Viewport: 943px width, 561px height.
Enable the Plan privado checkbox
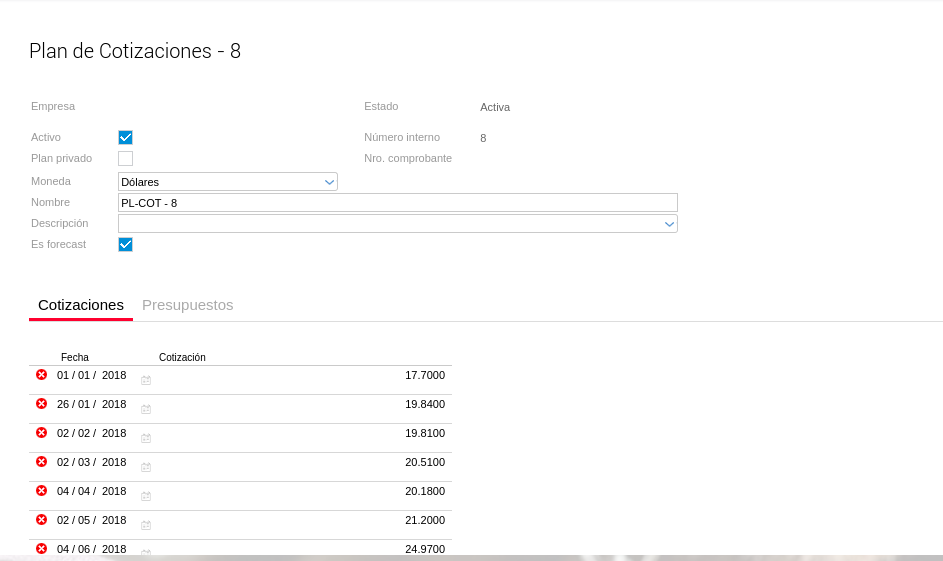click(x=125, y=158)
